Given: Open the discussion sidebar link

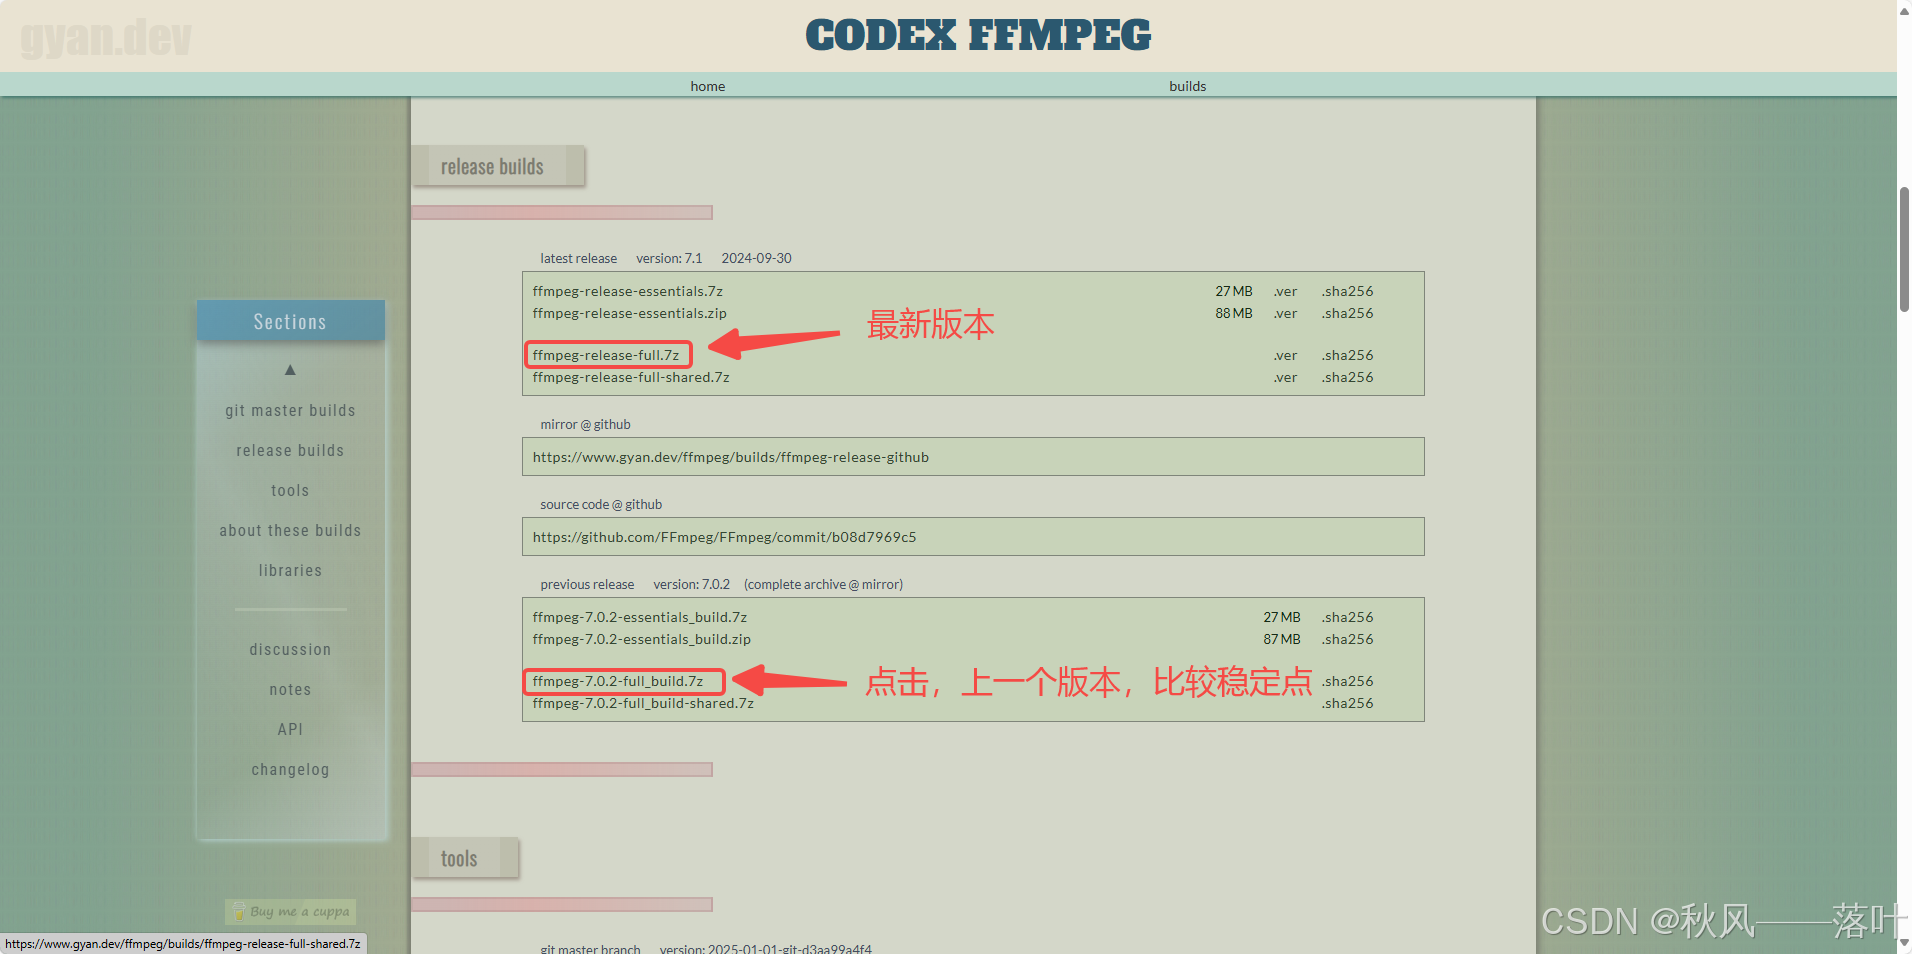Looking at the screenshot, I should (x=290, y=649).
